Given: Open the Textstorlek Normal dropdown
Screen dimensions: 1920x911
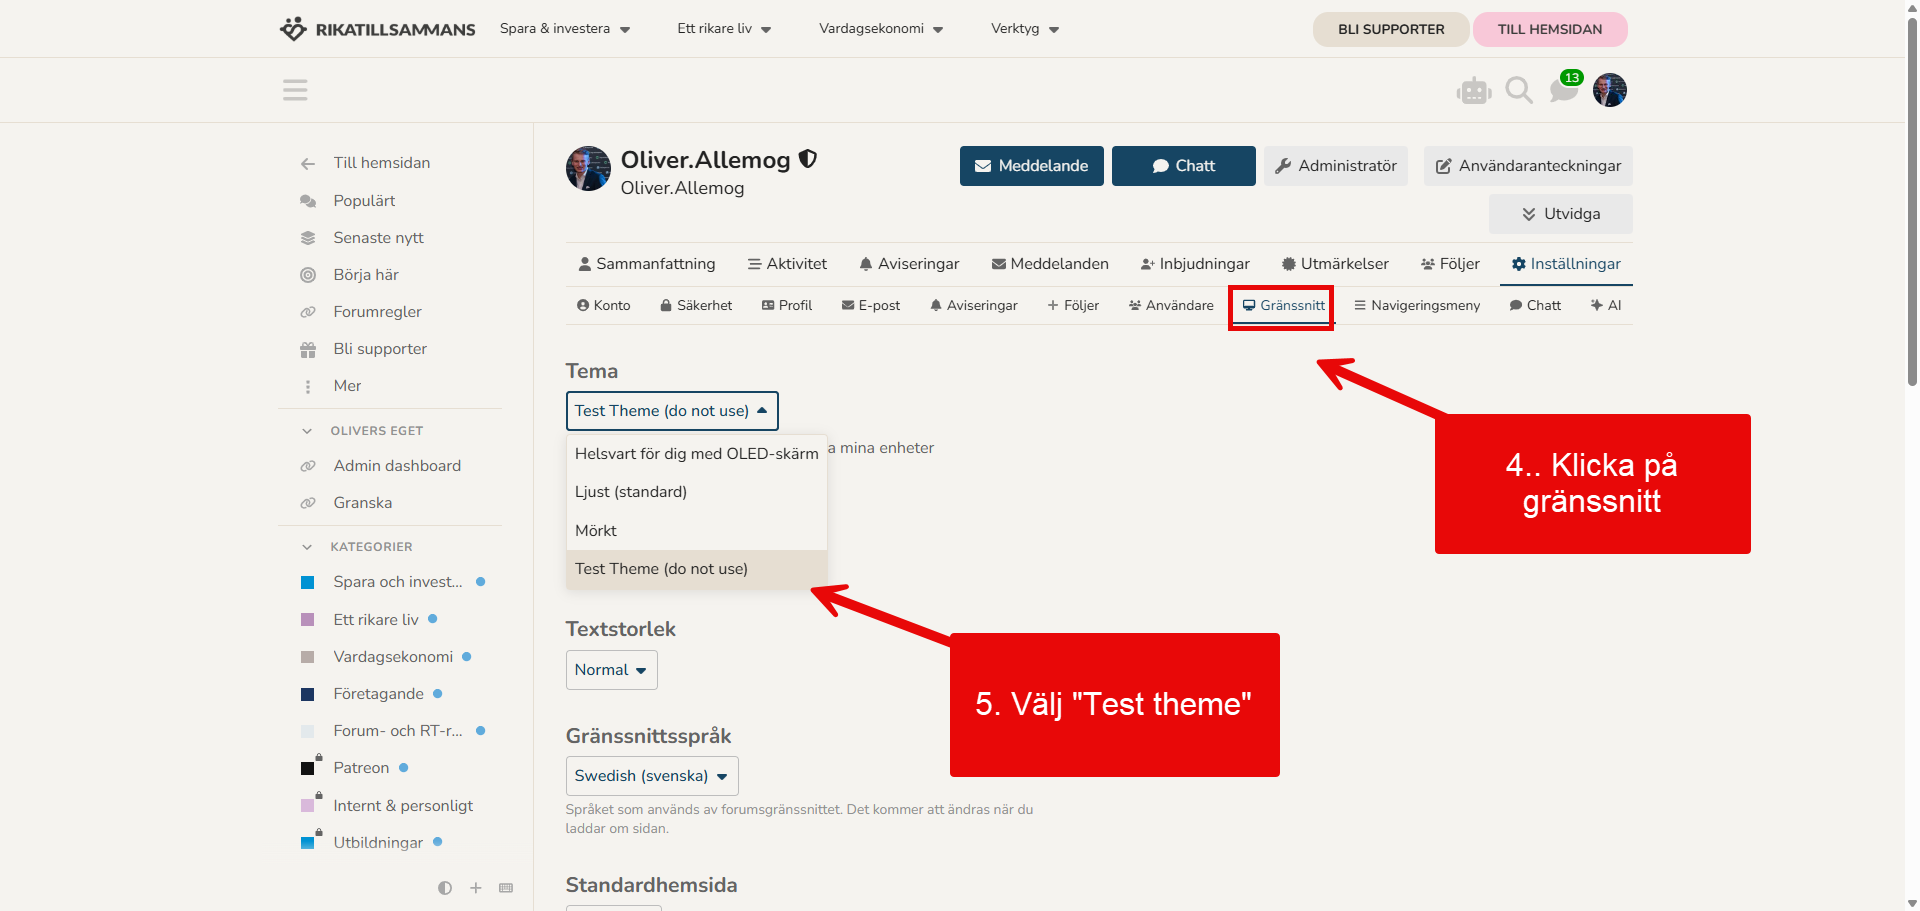Looking at the screenshot, I should point(611,670).
